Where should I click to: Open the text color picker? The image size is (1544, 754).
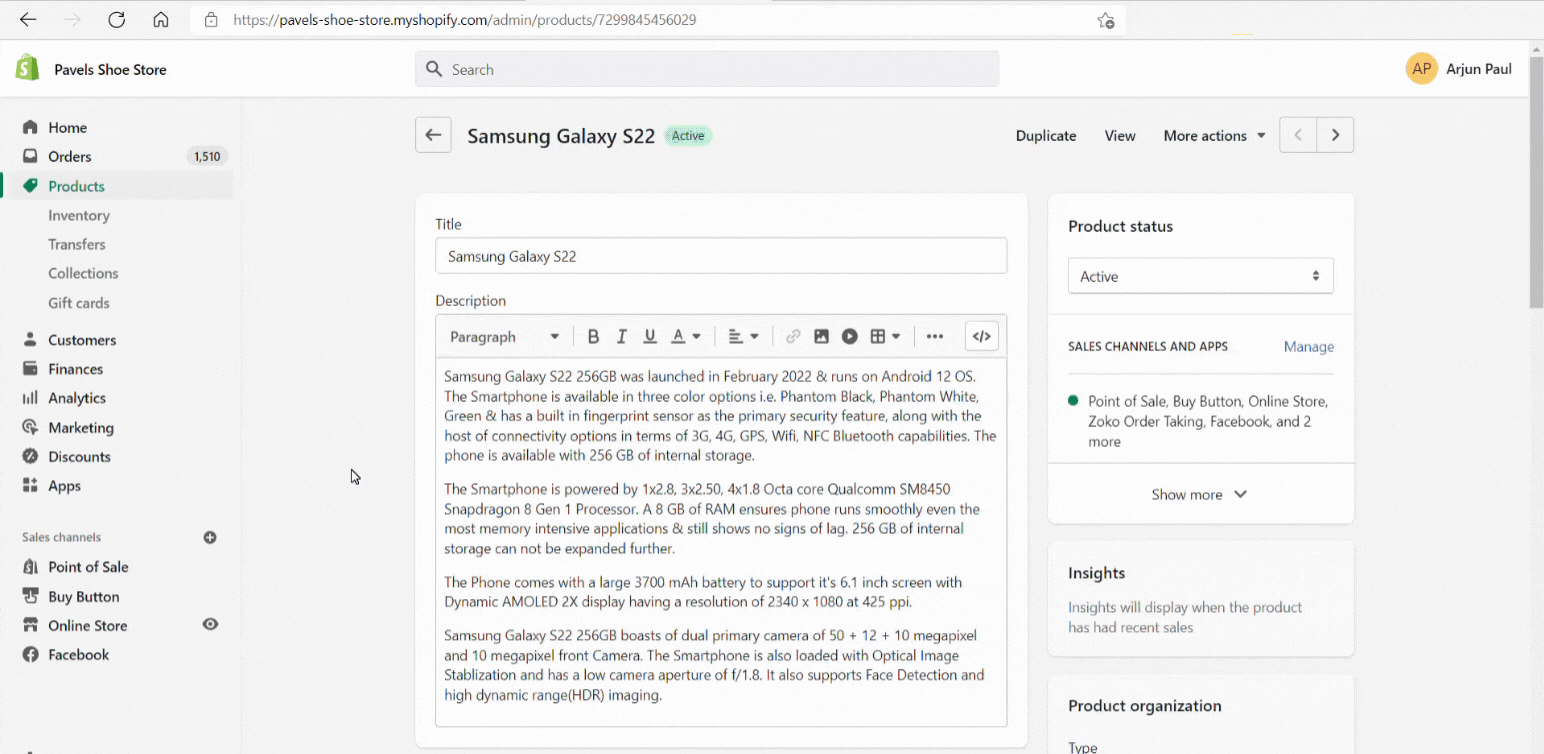coord(685,337)
